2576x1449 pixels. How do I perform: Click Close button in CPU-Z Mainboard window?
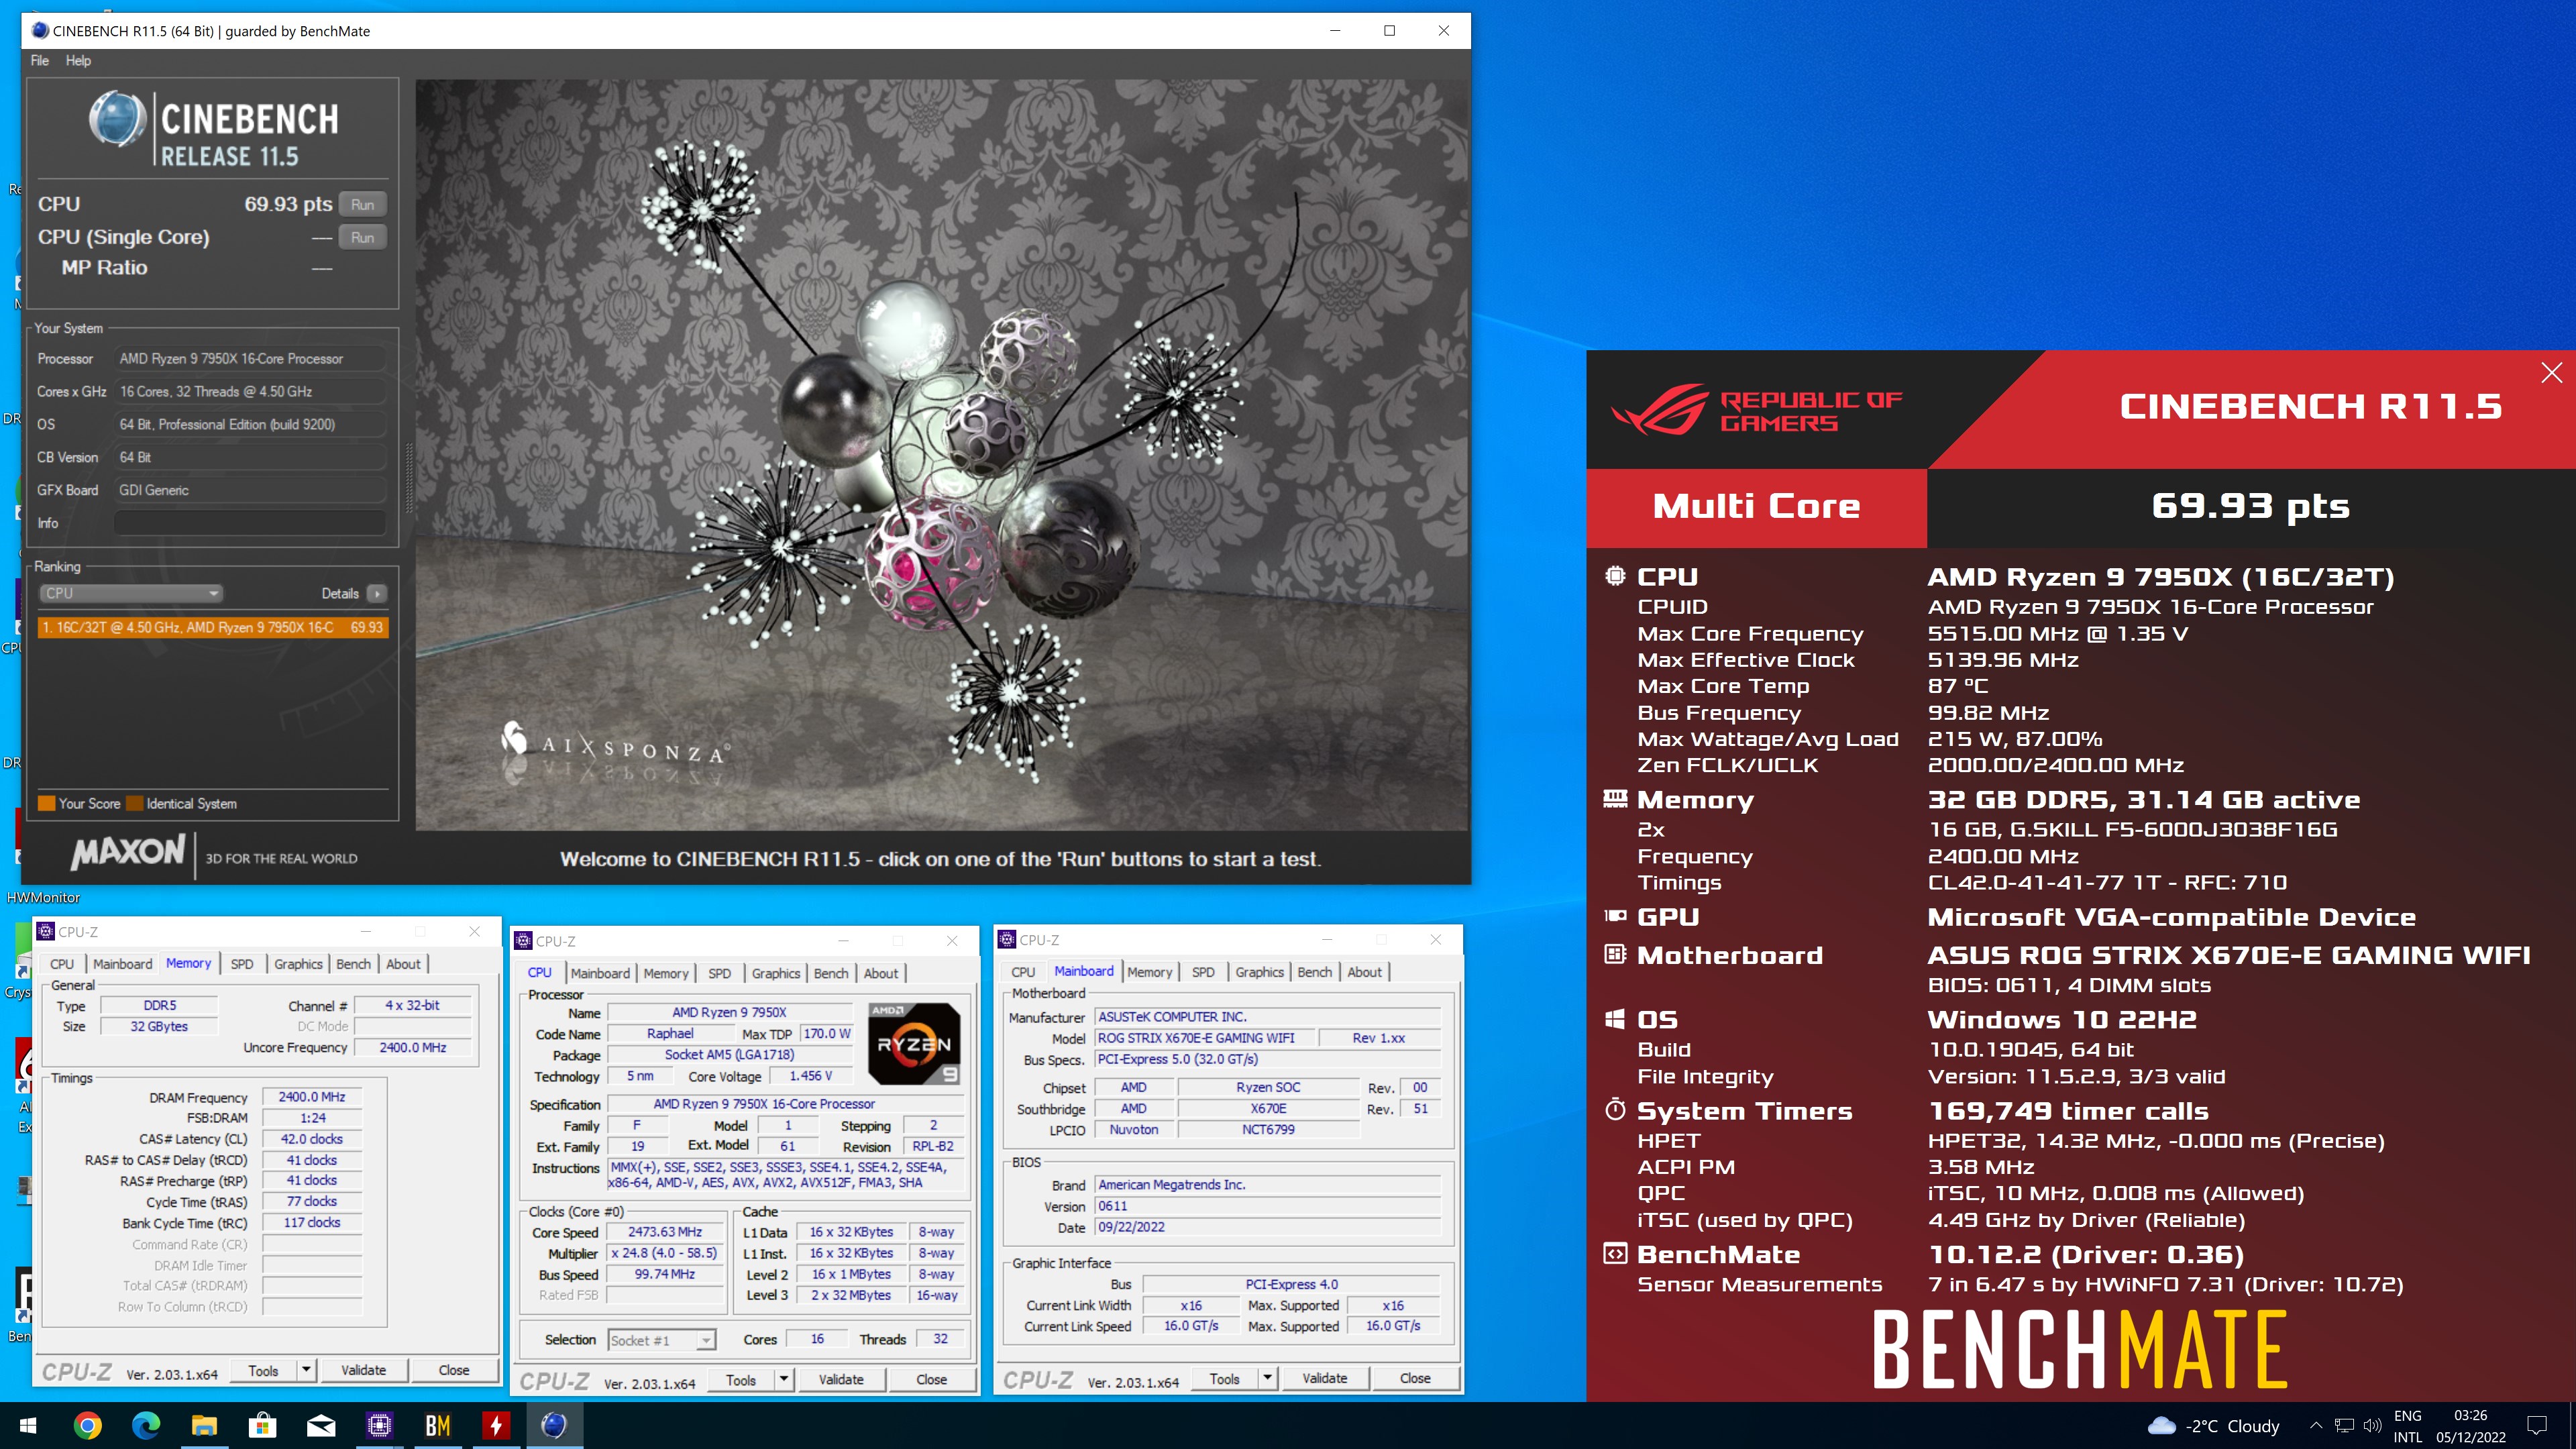coord(1415,1378)
